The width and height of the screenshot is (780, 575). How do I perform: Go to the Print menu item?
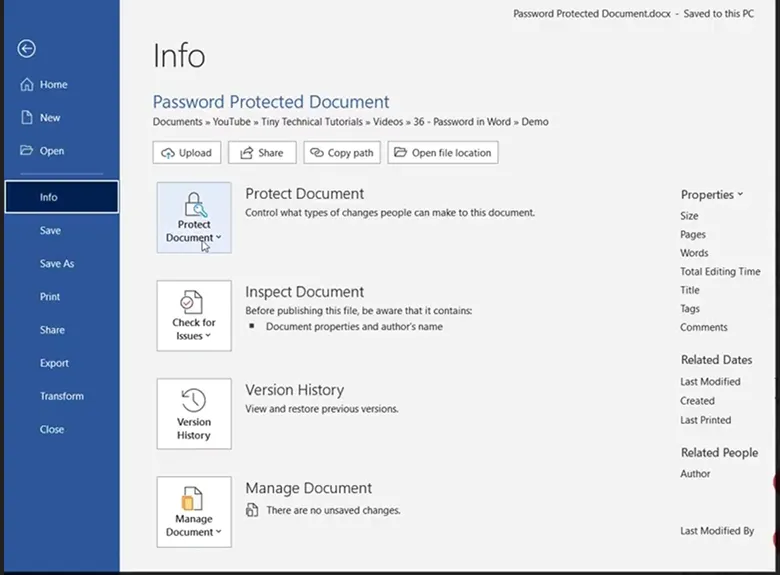coord(50,297)
